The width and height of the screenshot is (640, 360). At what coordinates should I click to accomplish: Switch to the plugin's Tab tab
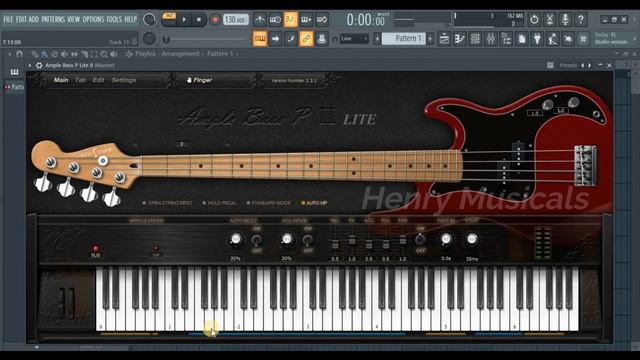[80, 80]
